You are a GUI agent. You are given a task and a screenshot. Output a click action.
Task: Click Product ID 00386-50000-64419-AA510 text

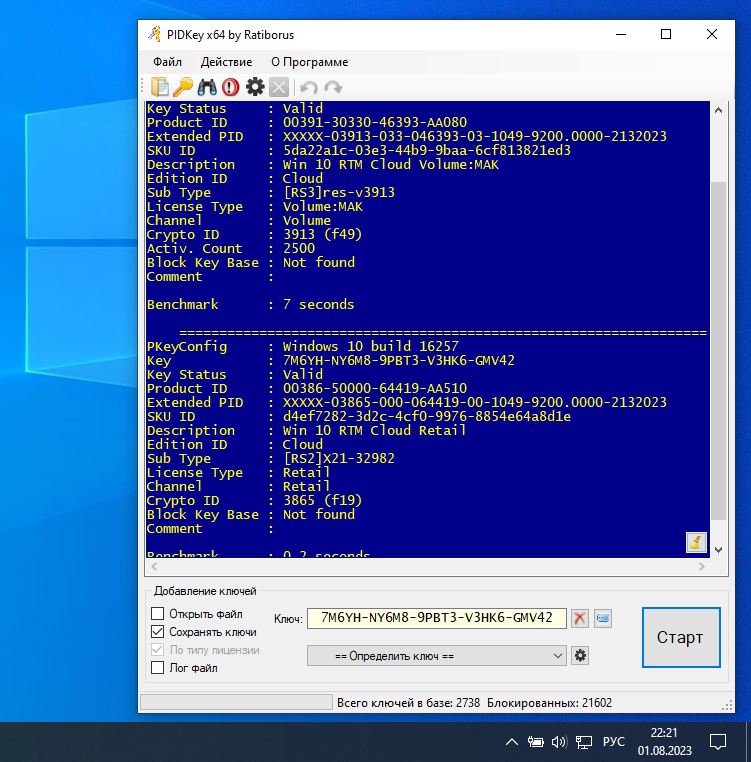(375, 388)
